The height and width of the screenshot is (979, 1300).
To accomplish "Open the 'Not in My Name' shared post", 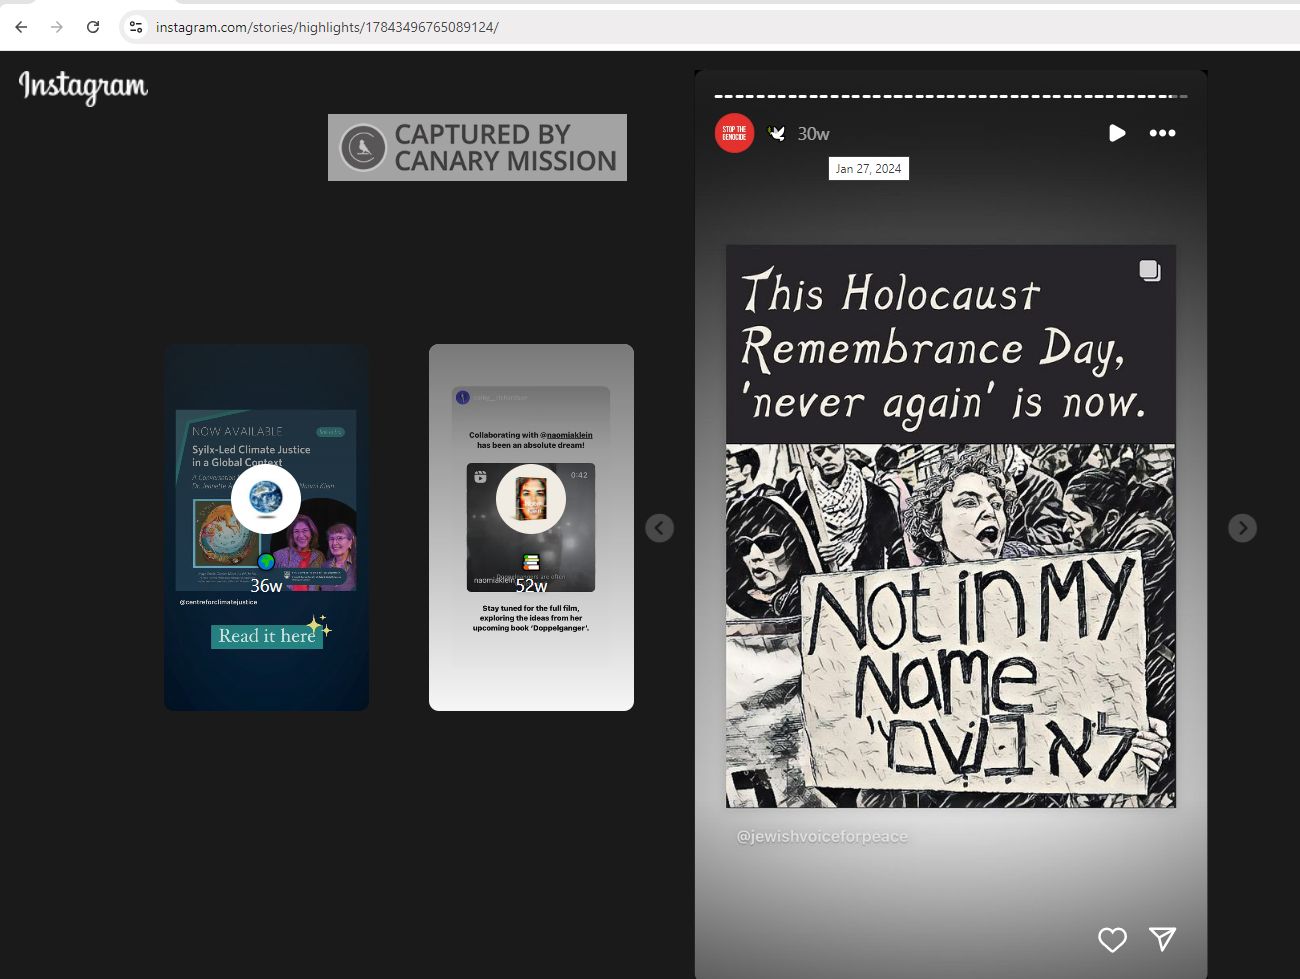I will point(951,526).
